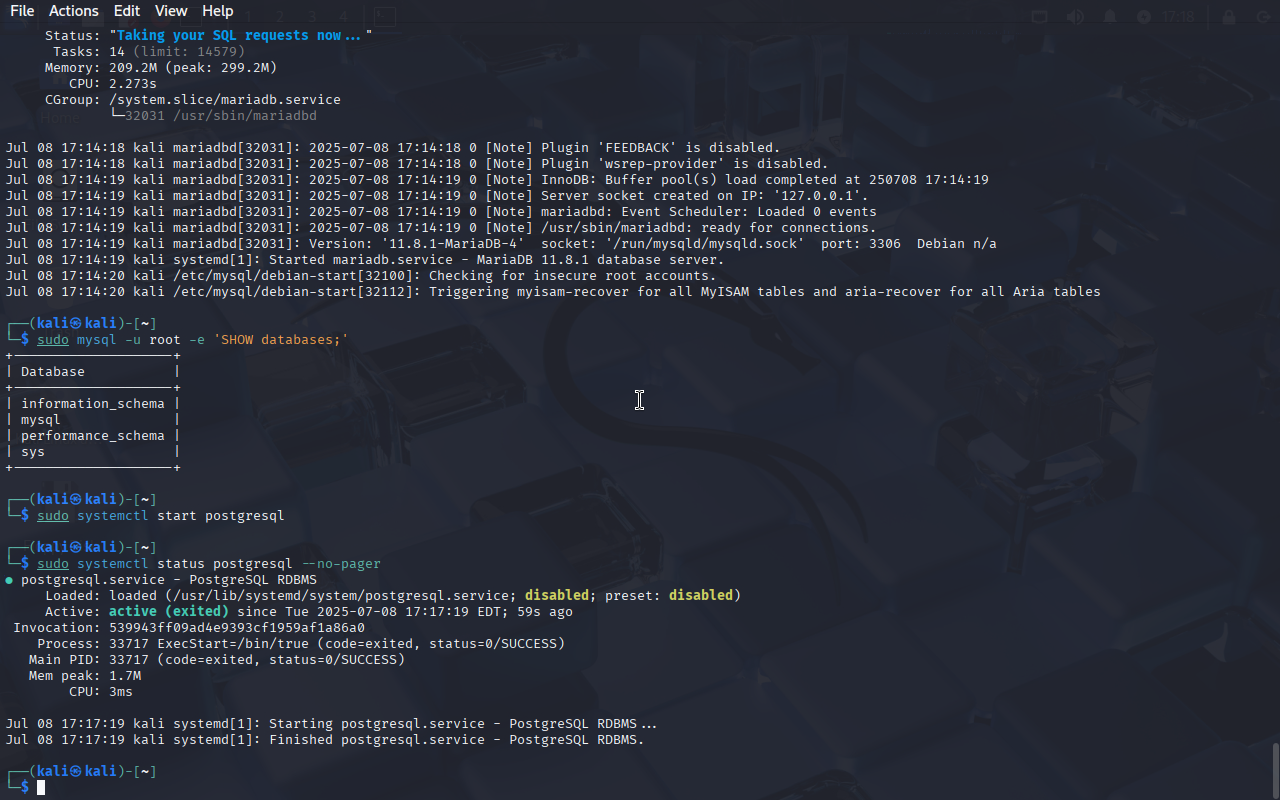
Task: Click the 'Database' table header
Action: point(53,371)
